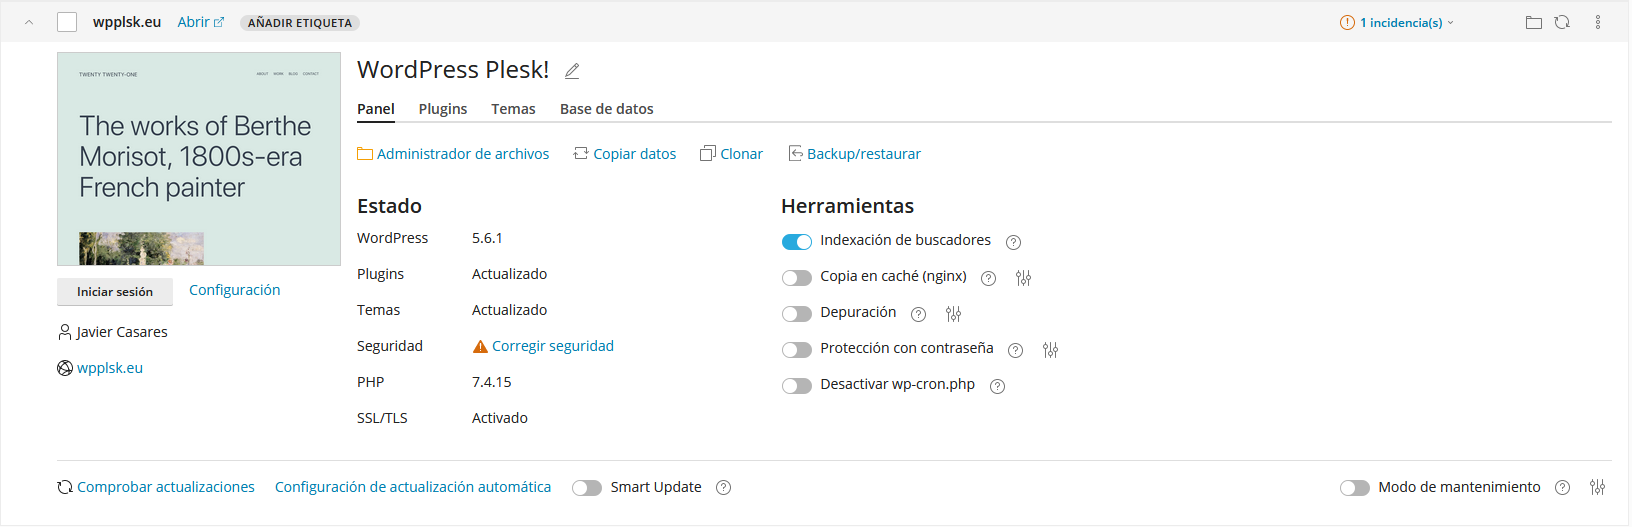This screenshot has width=1632, height=527.
Task: Open settings sliders for Protección con contraseña
Action: coord(1050,350)
